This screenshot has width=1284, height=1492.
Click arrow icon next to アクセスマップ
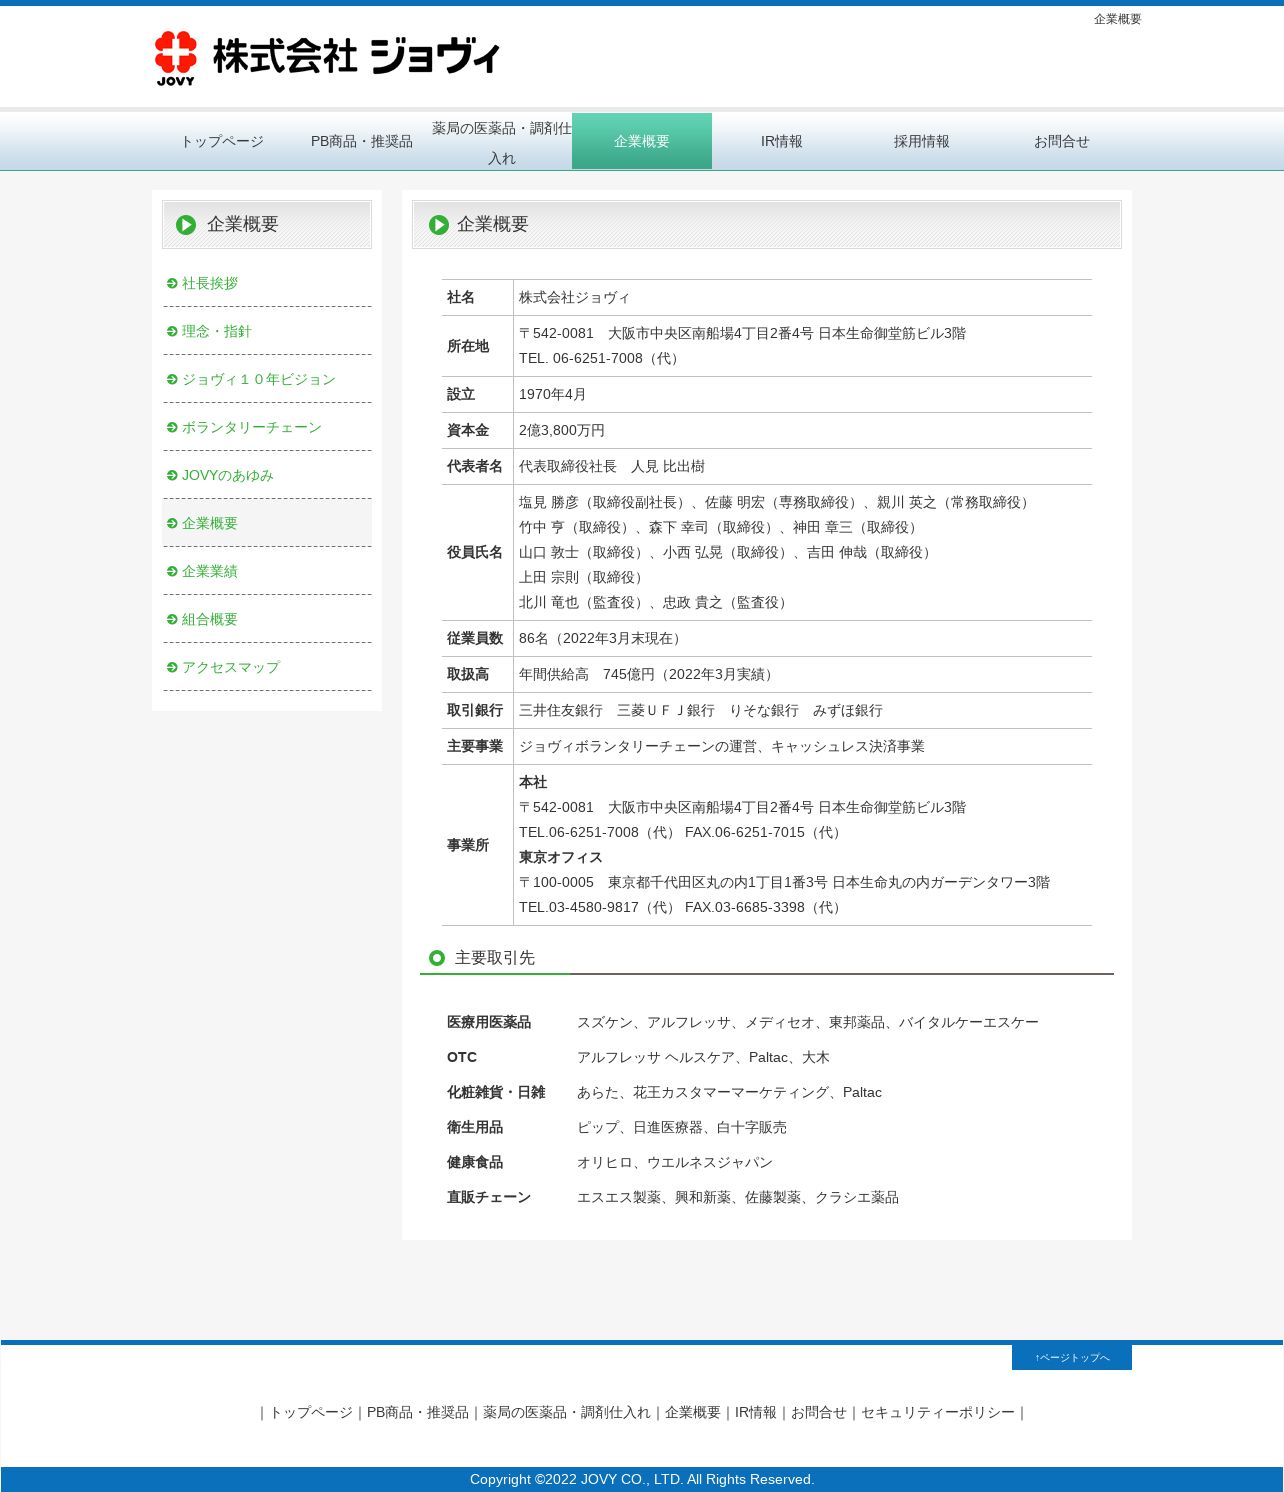(172, 668)
